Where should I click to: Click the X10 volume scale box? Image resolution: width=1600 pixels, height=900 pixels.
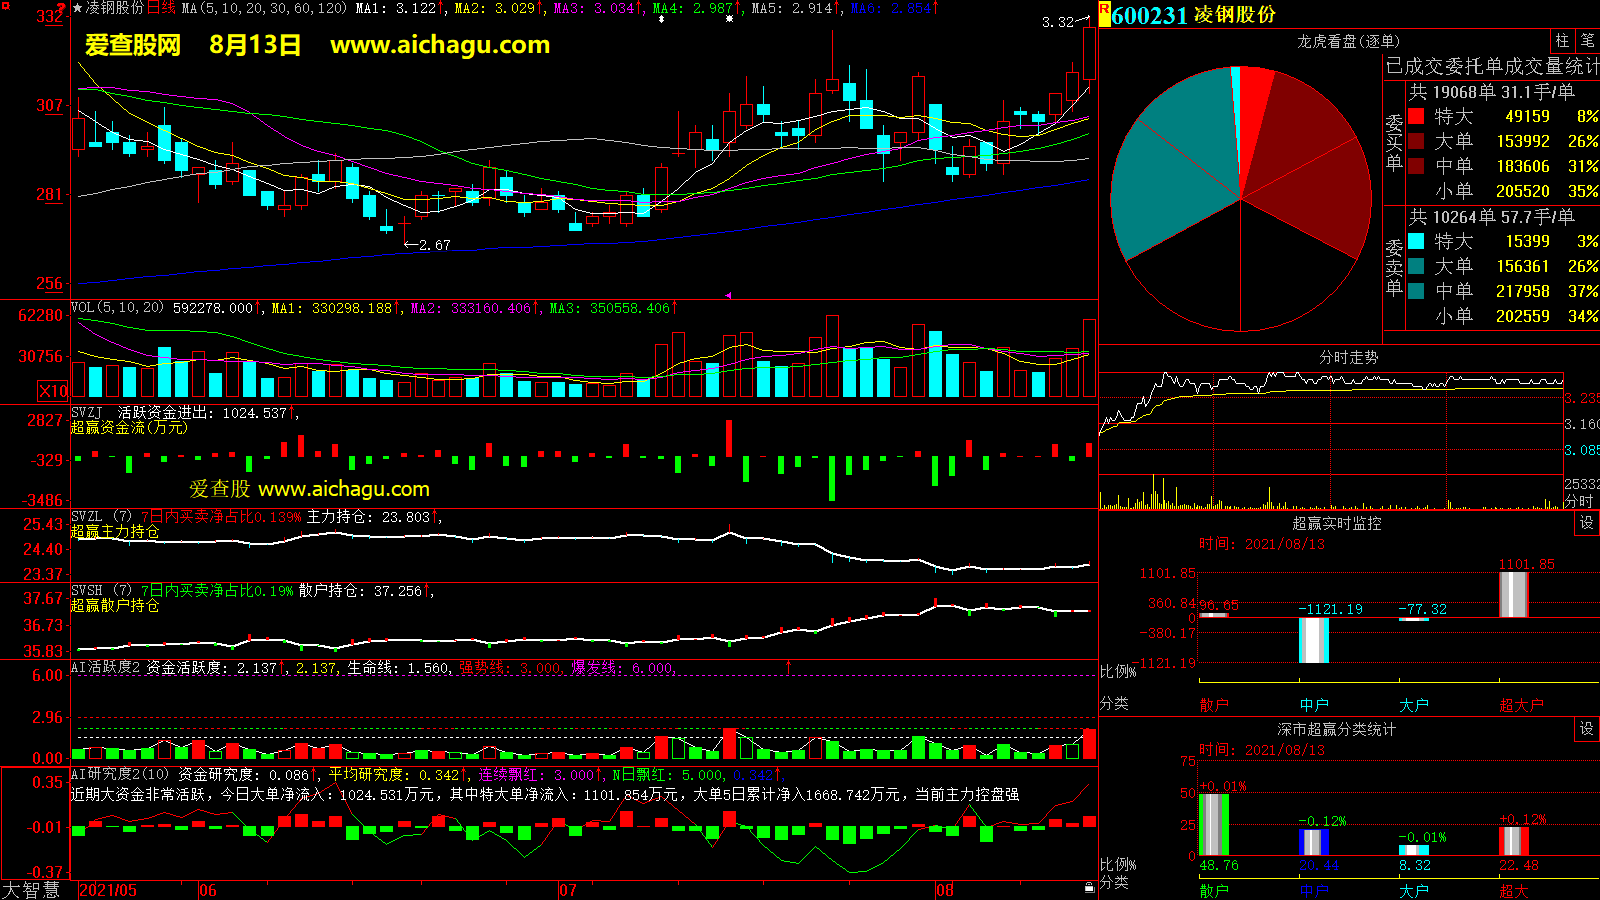54,391
